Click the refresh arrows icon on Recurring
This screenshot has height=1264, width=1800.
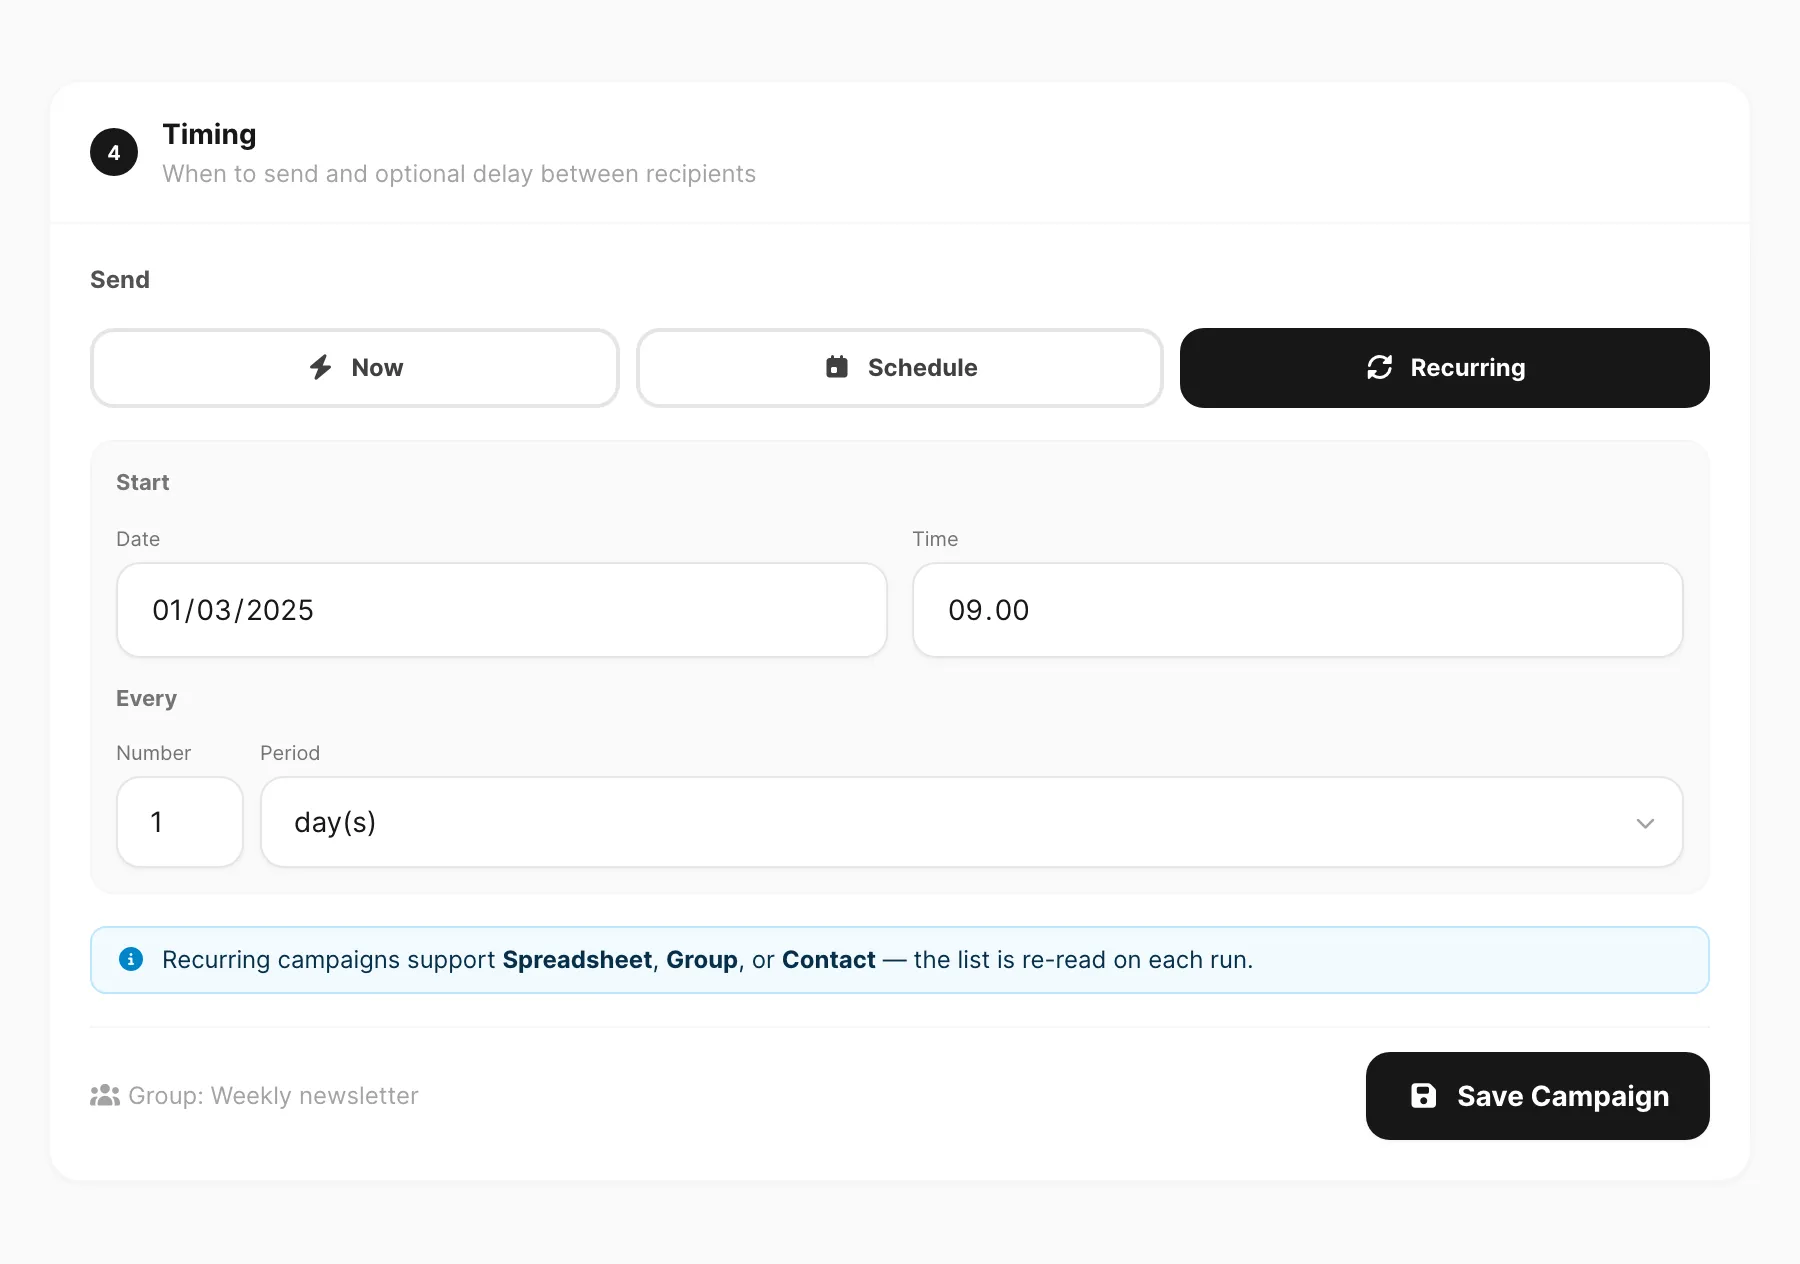point(1380,367)
